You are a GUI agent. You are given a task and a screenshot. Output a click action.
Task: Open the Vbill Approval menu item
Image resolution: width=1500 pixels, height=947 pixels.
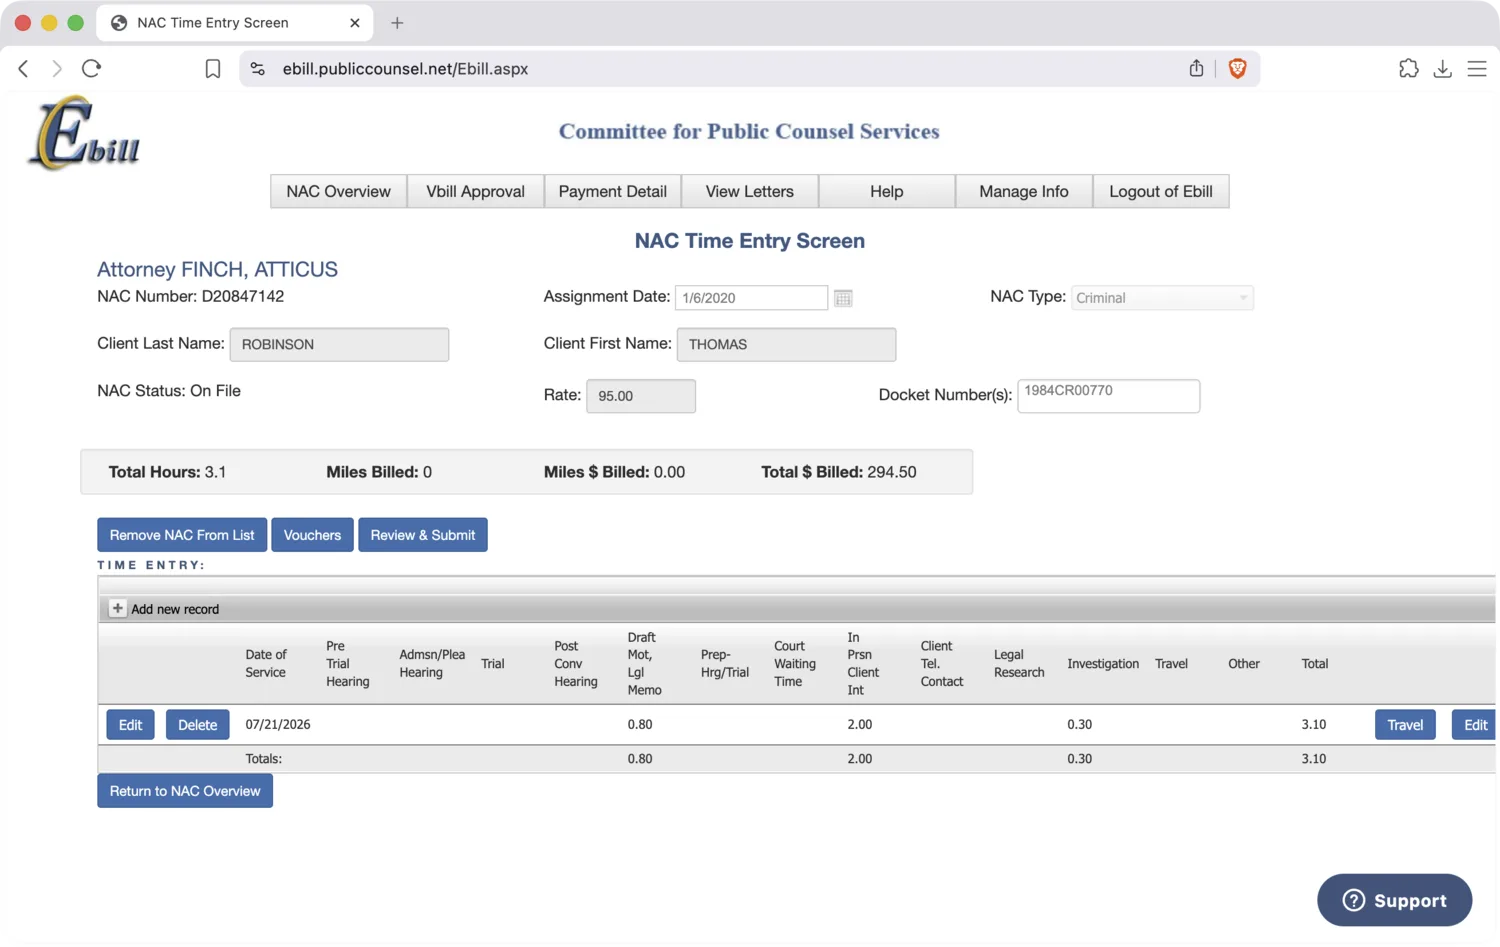(475, 191)
